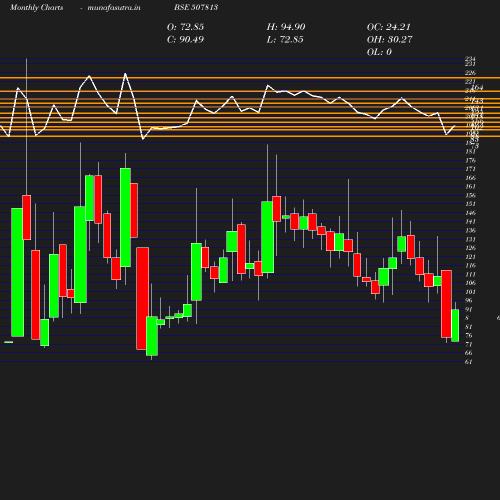Click the 'OH: 30.27' value
The image size is (500, 500).
[390, 39]
